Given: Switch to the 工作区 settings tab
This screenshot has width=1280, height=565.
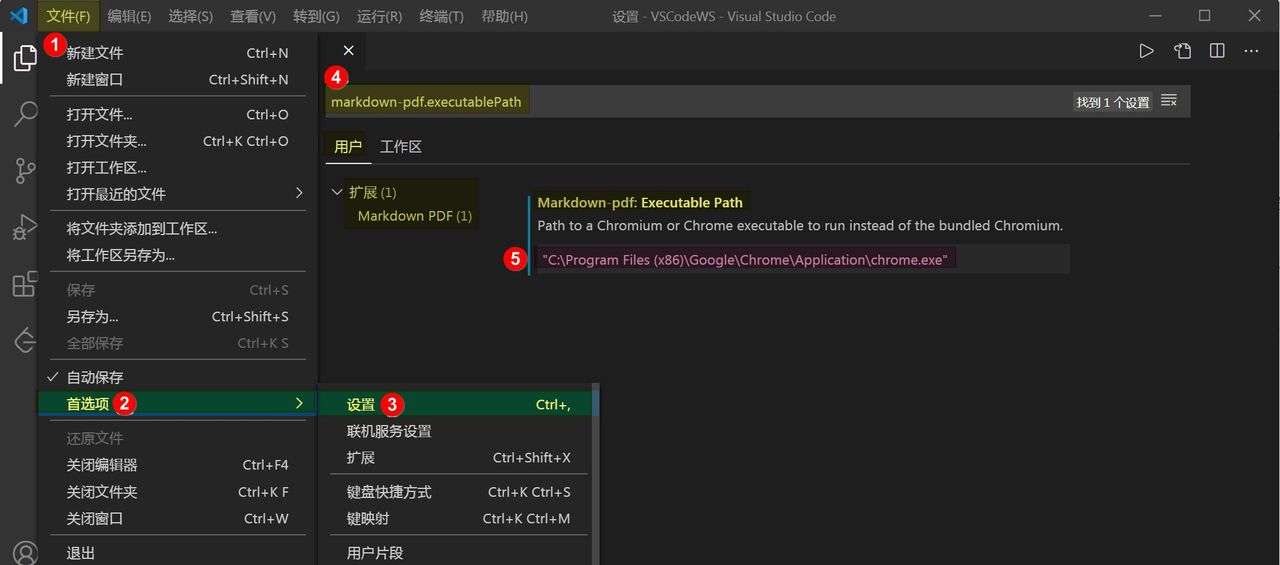Looking at the screenshot, I should point(401,146).
